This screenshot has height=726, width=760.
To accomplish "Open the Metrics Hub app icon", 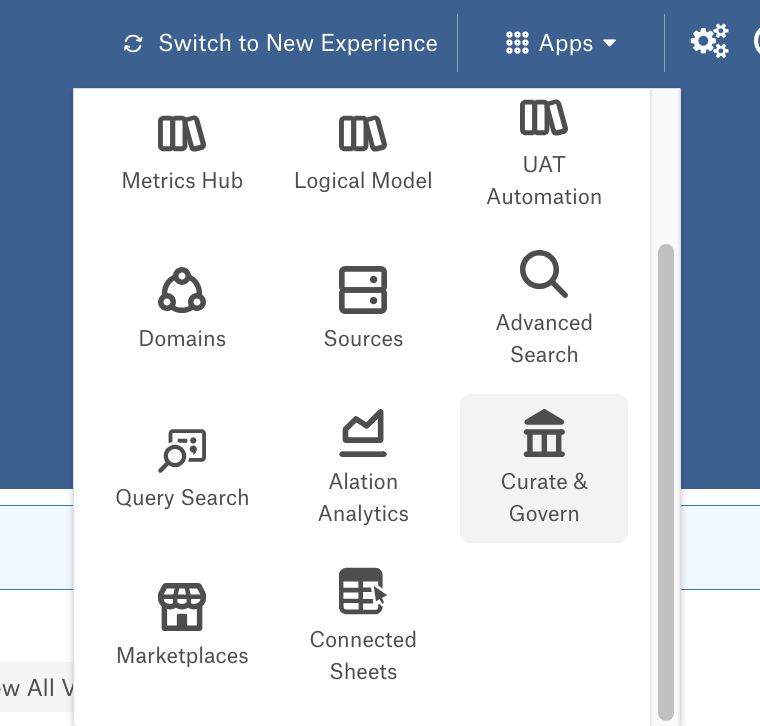I will tap(182, 133).
